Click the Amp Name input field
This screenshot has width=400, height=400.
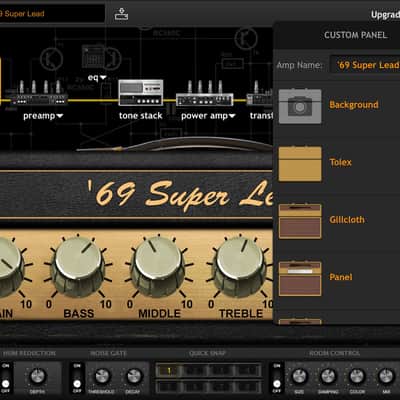pos(365,65)
